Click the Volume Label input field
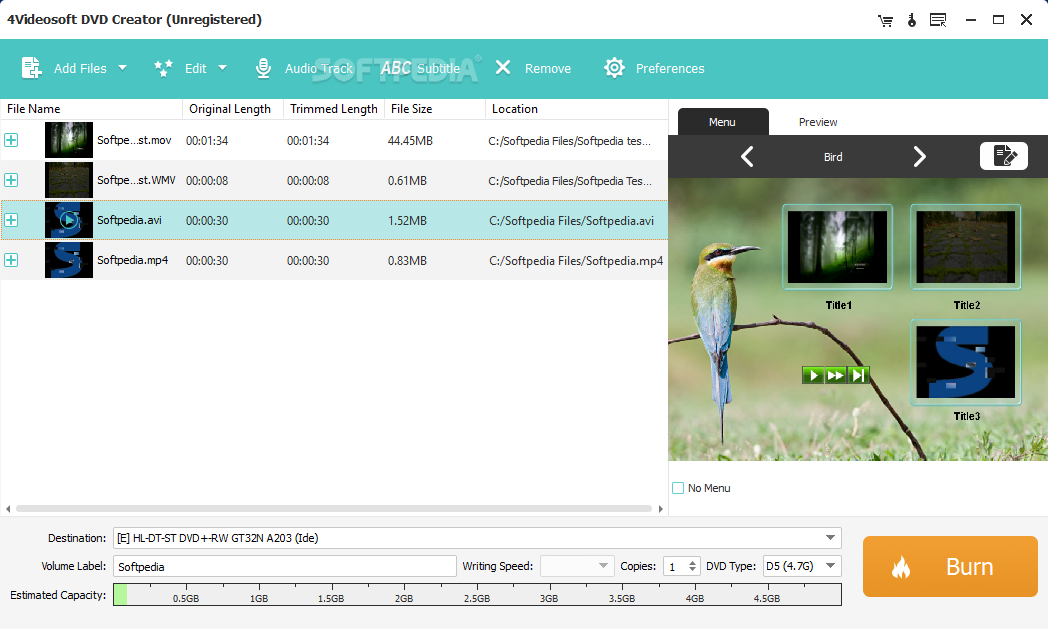The width and height of the screenshot is (1048, 629). [285, 566]
